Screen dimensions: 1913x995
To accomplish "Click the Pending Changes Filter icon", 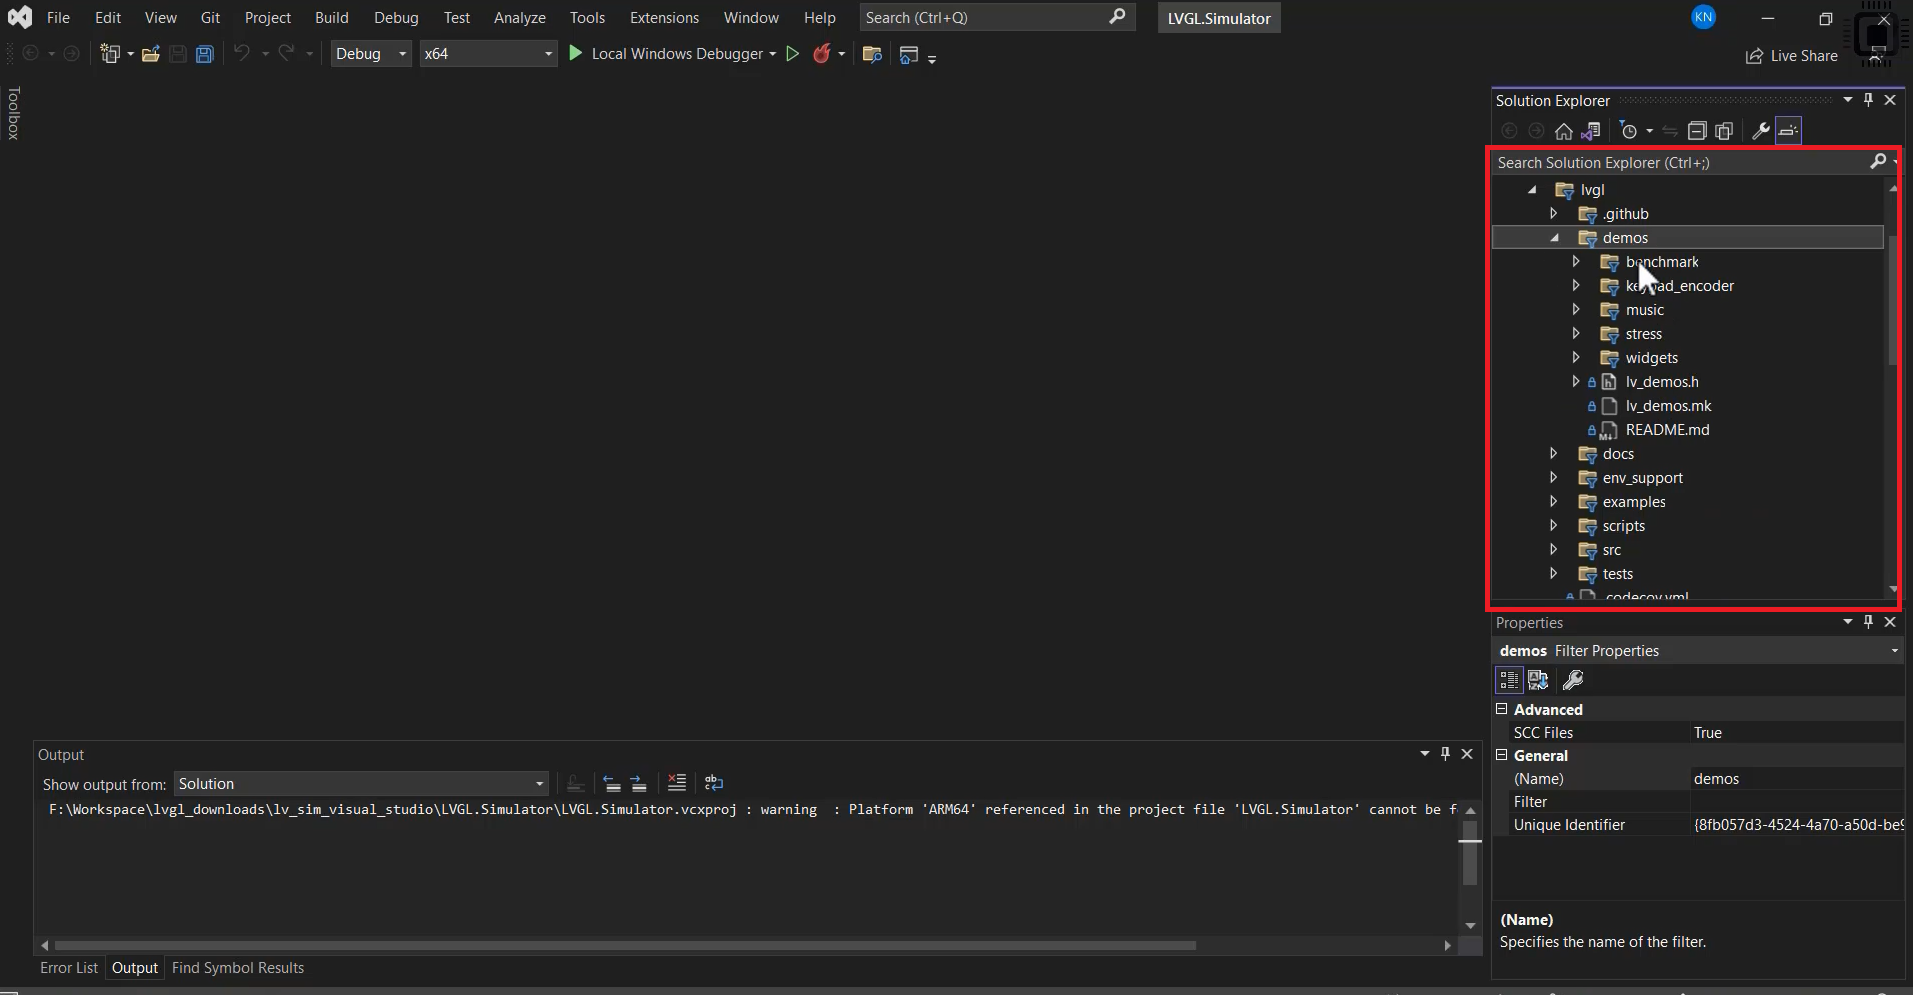I will point(1629,131).
